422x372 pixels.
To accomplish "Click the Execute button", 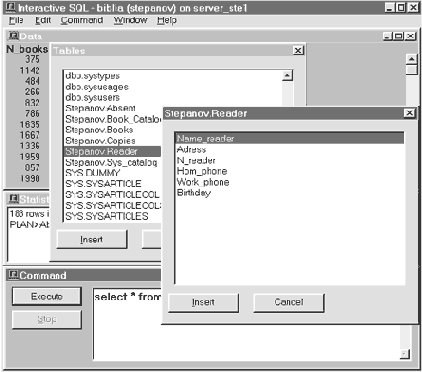I will pos(47,296).
